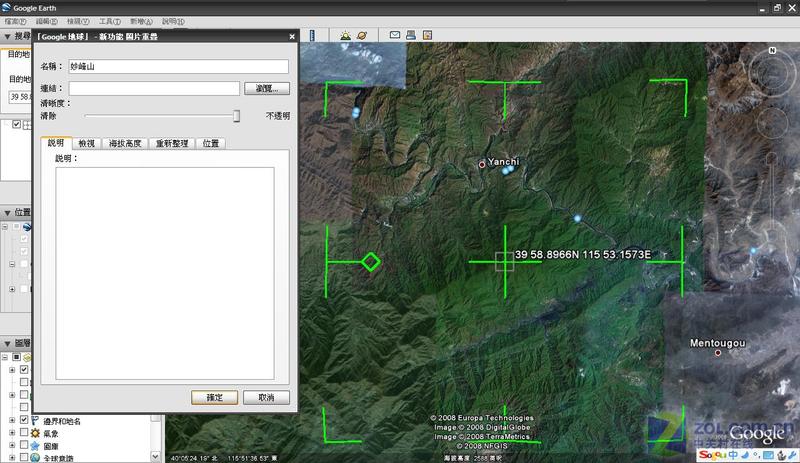Expand the tree node beside the globe layer

(12, 457)
